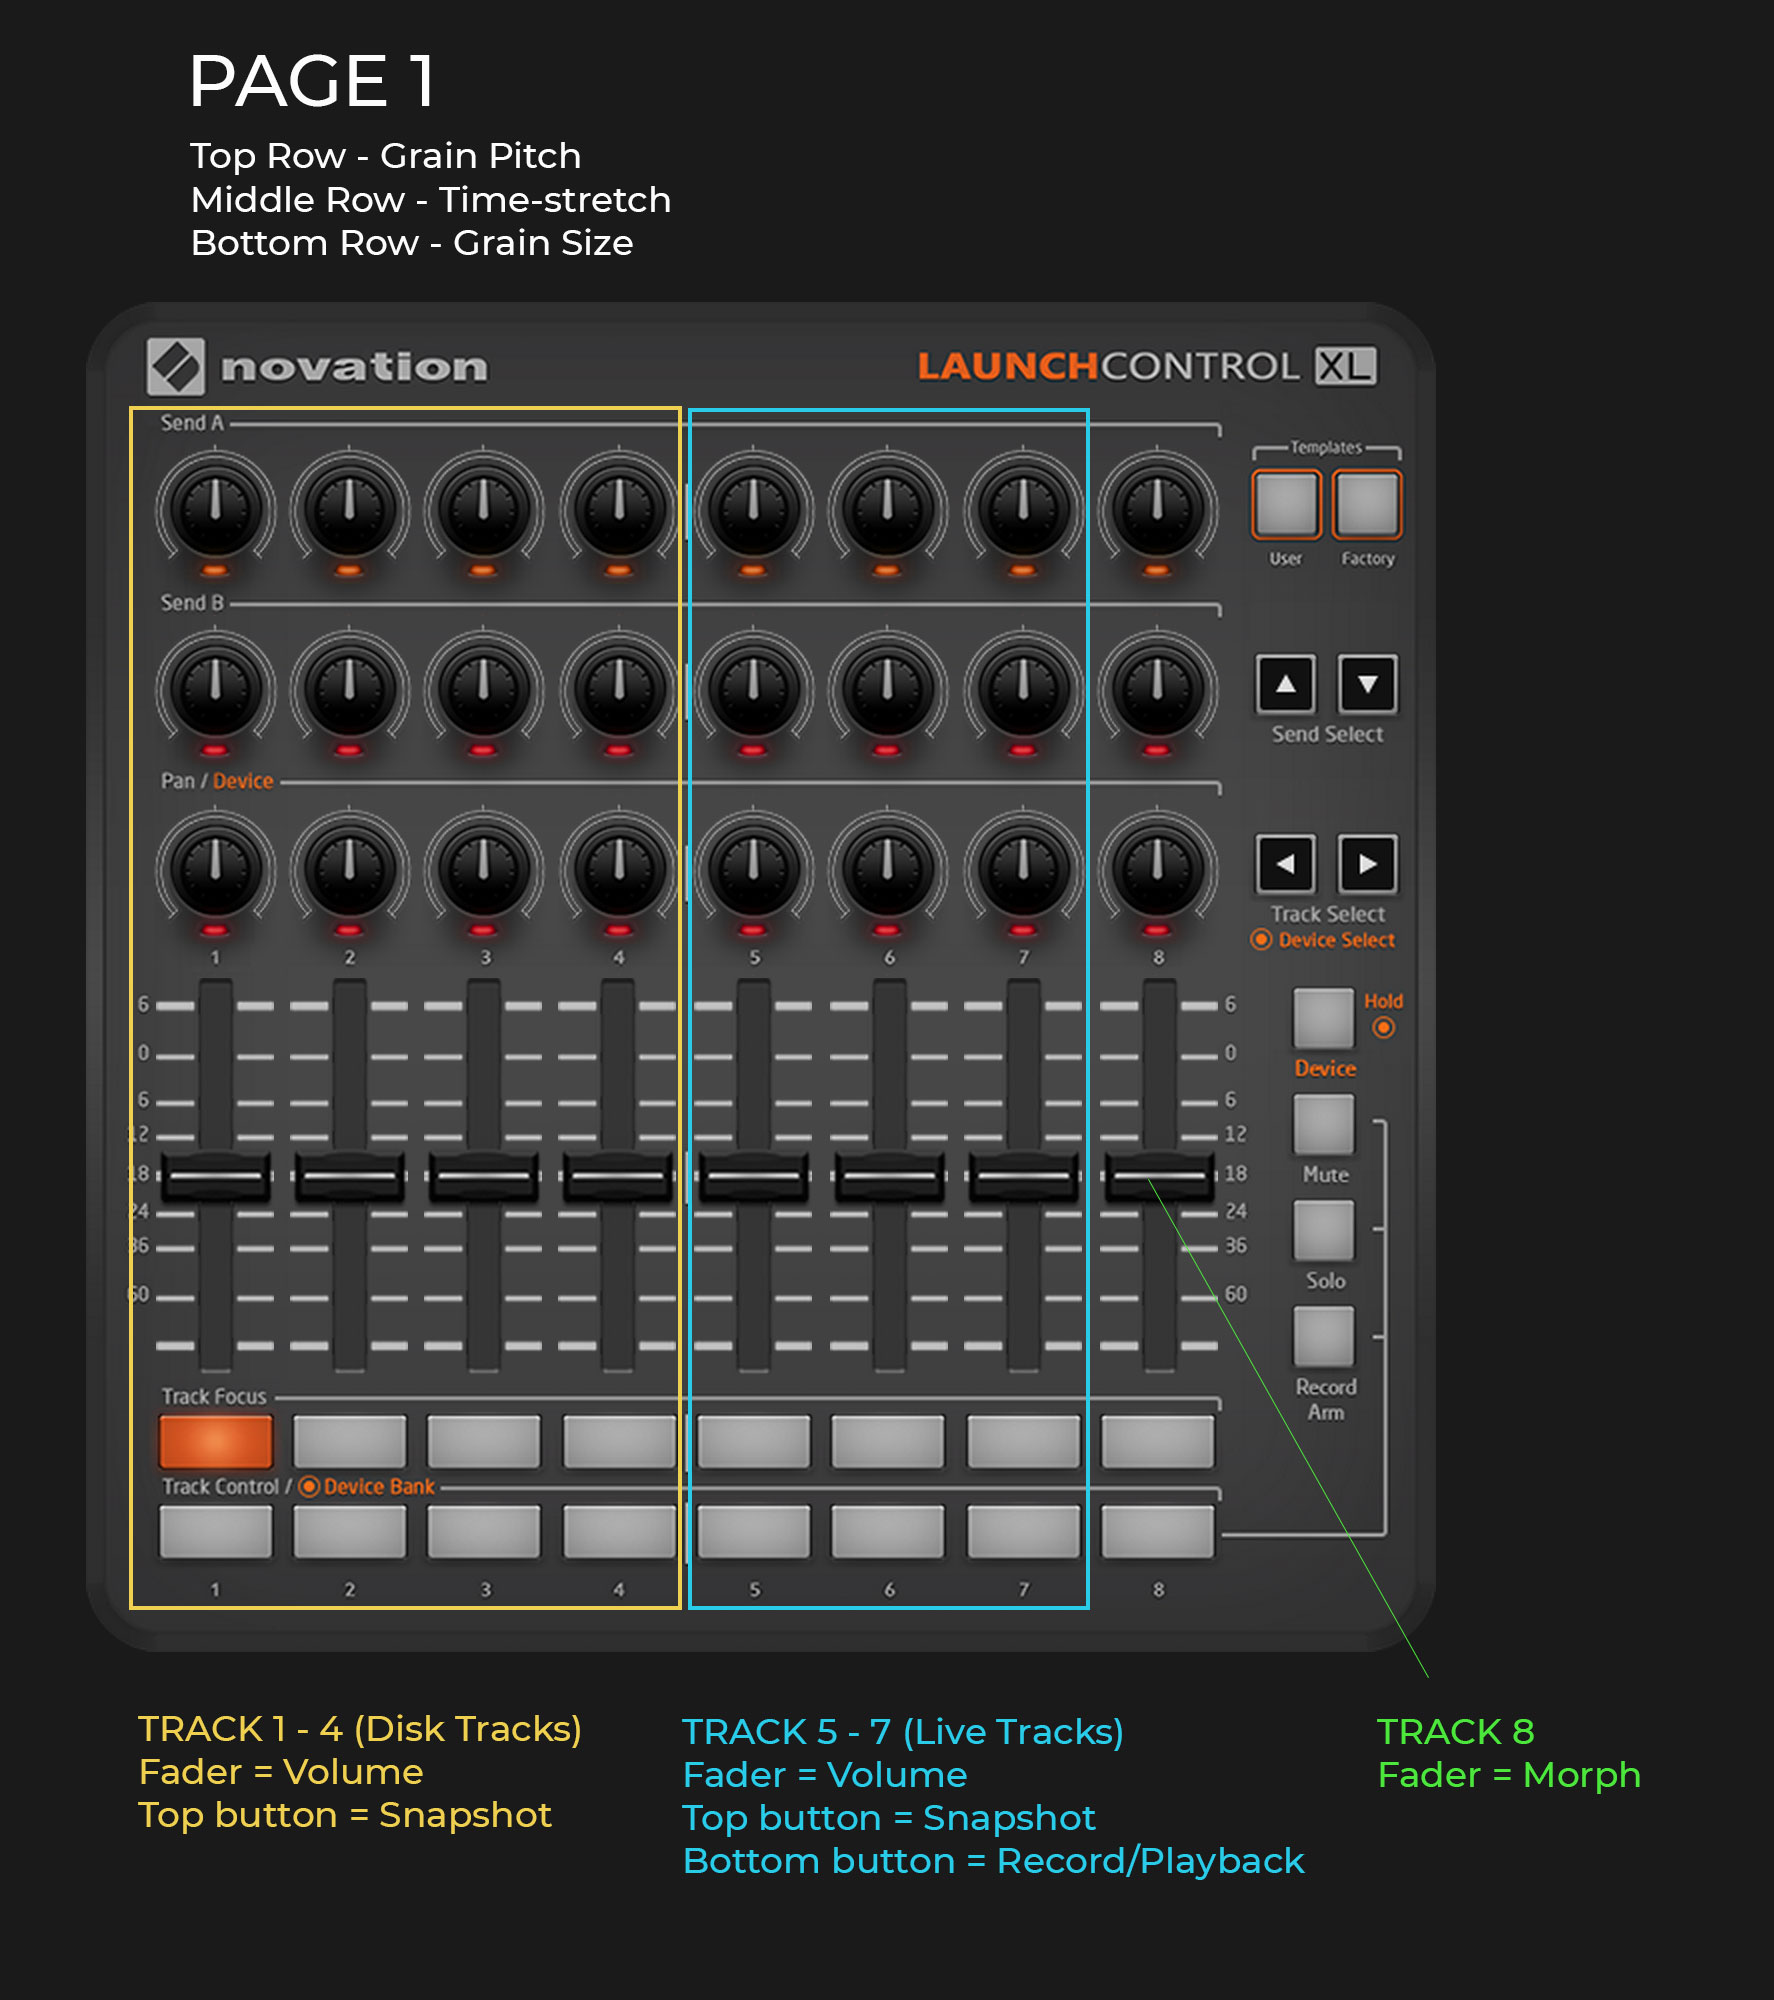Click the Send B knob on channel 3
This screenshot has width=1774, height=2000.
tap(484, 688)
